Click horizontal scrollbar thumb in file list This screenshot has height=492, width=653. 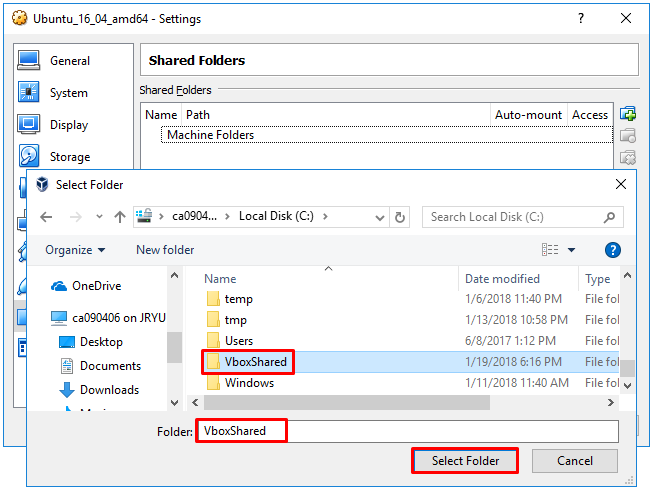[346, 403]
